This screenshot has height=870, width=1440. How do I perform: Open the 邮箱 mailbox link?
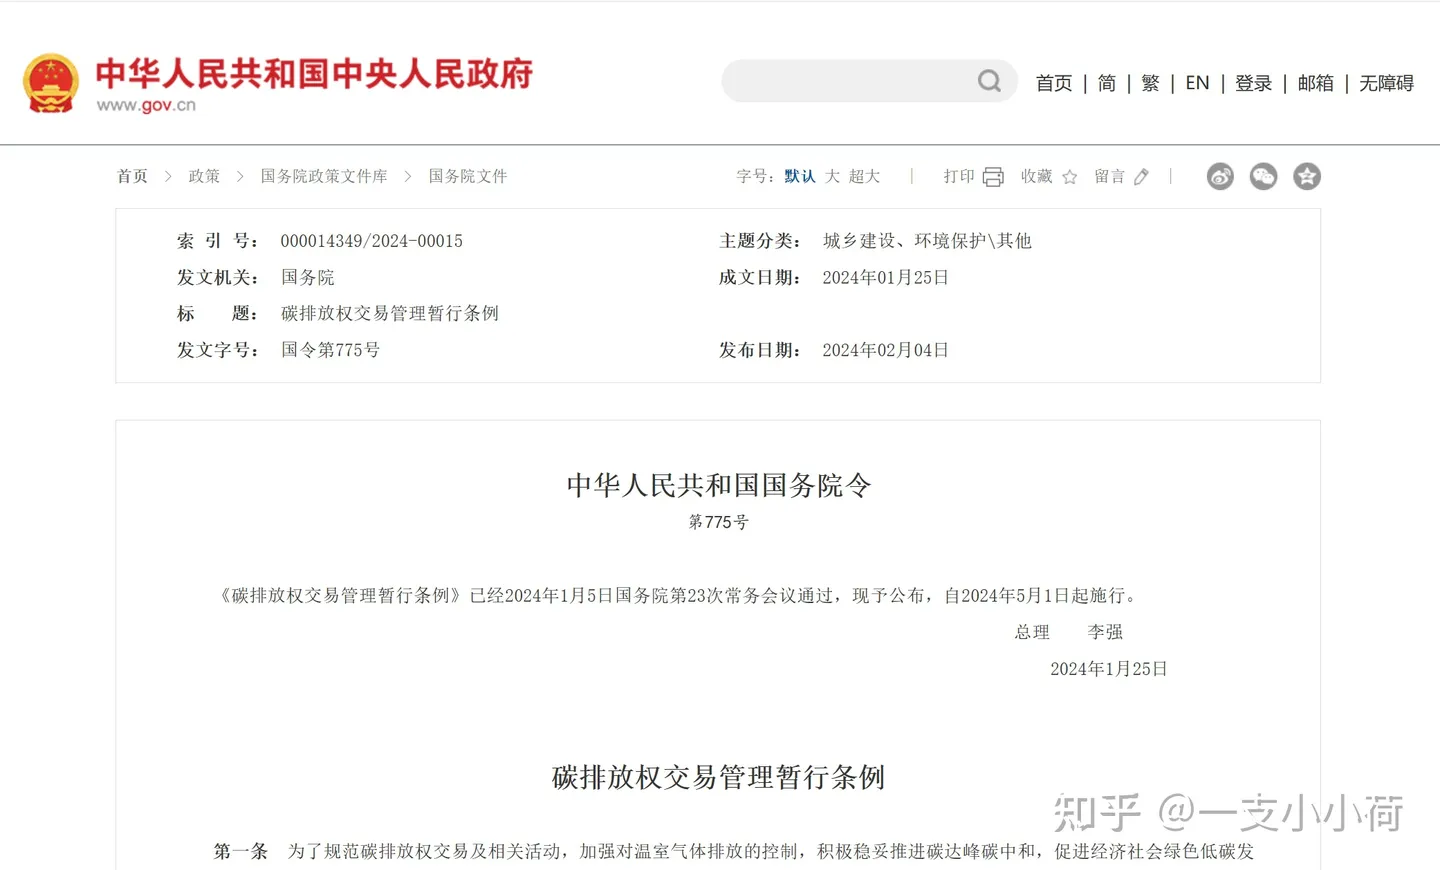tap(1315, 83)
